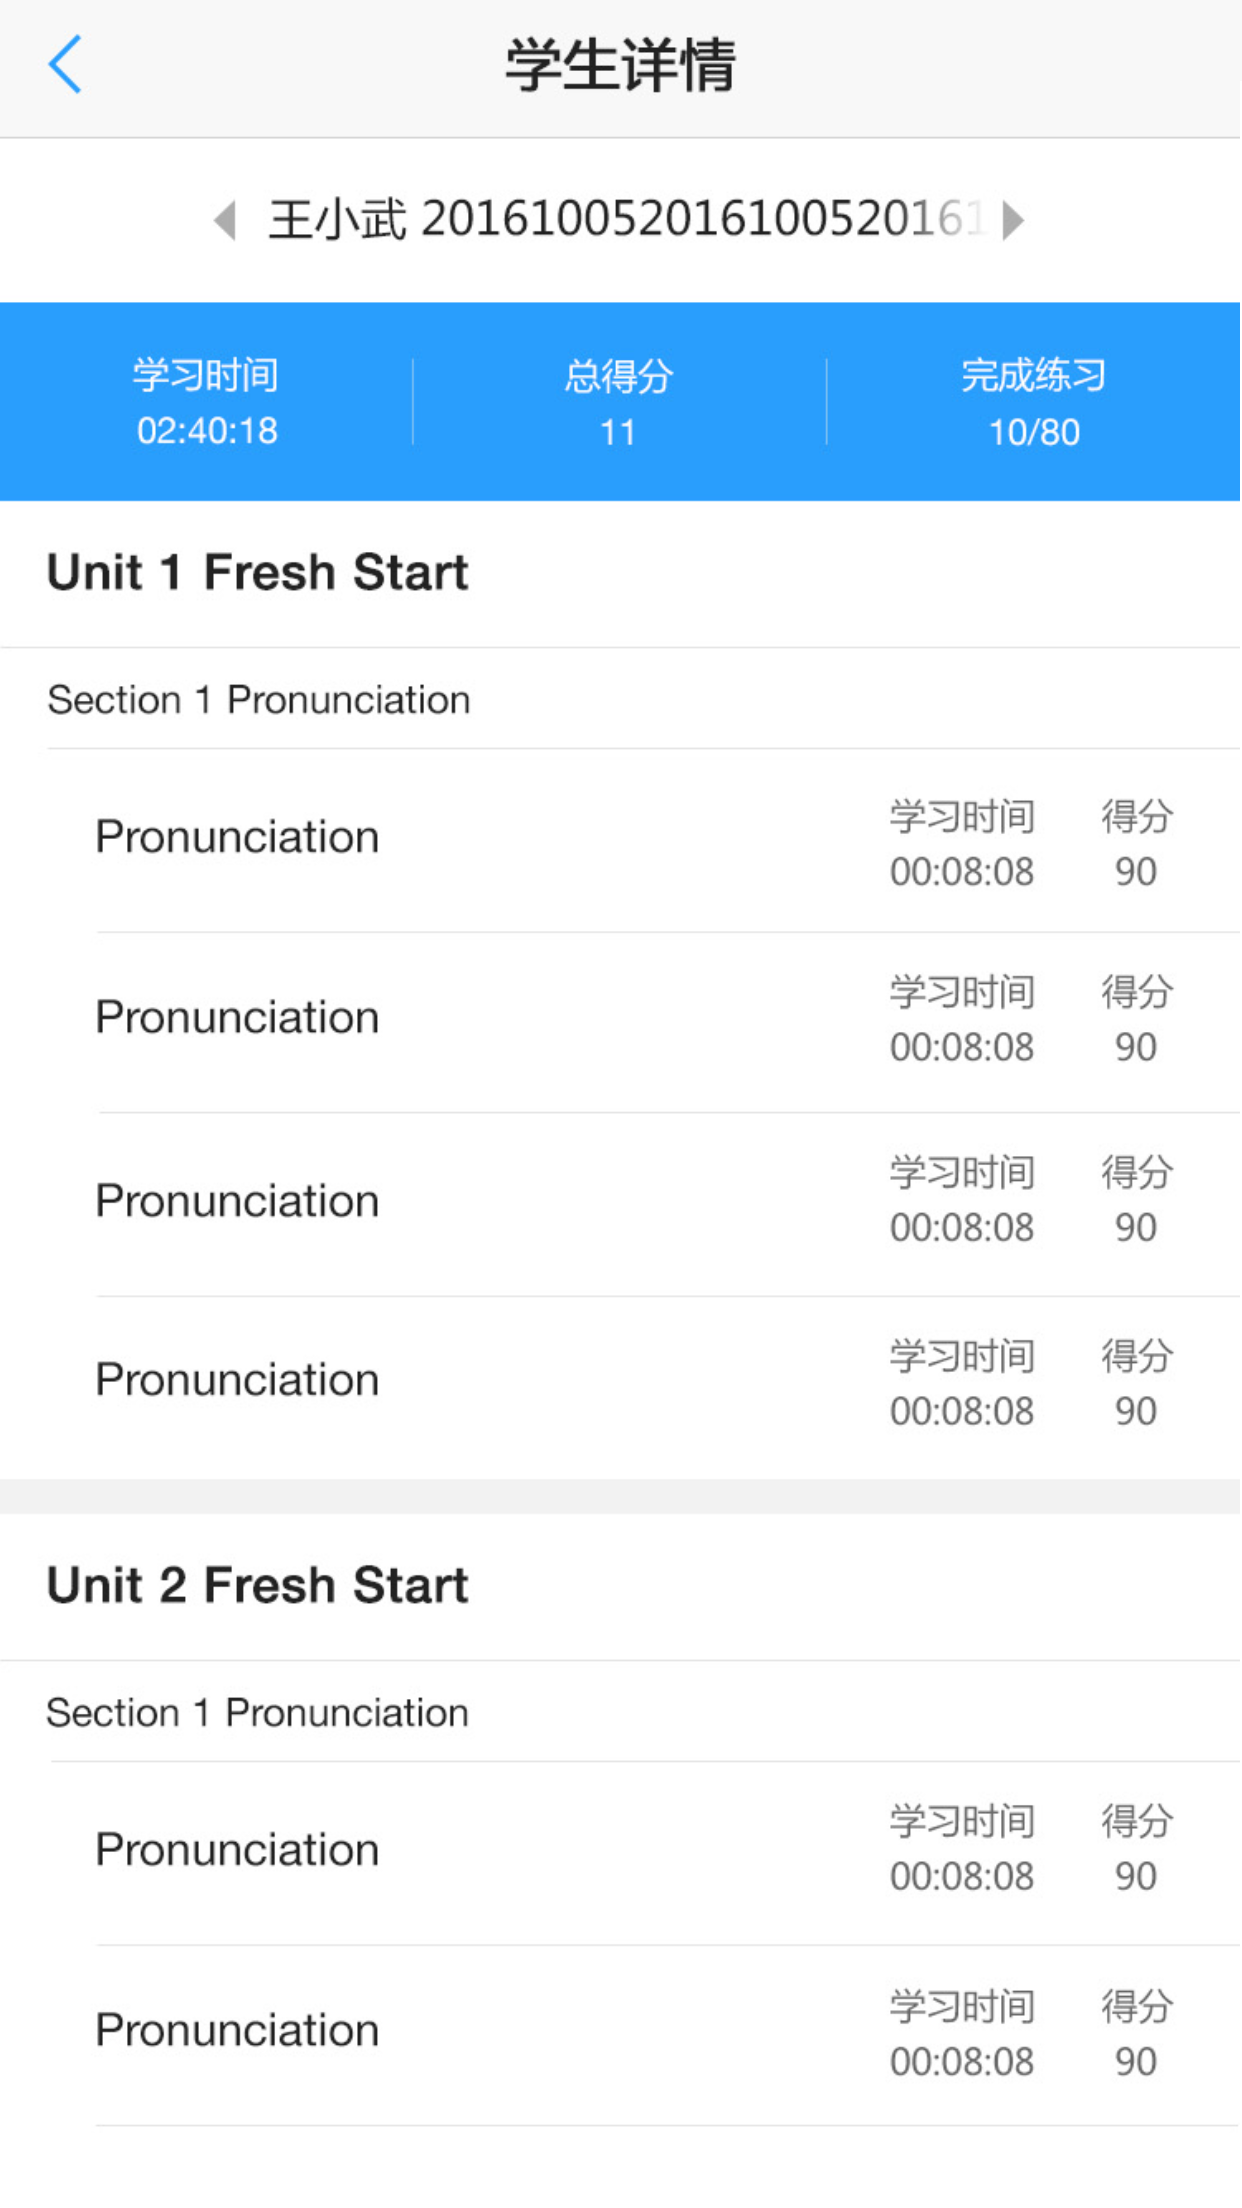Open the first Pronunciation exercise in Unit 1
Viewport: 1242px width, 2208px height.
(238, 837)
